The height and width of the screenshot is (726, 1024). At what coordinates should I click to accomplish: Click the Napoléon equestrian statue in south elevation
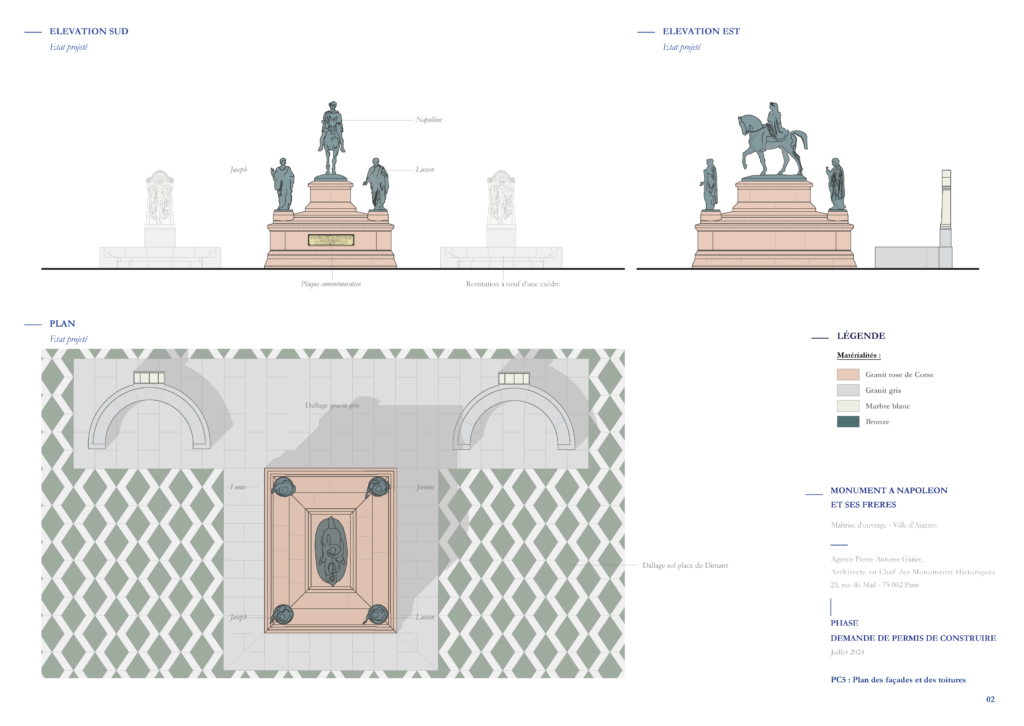click(331, 140)
